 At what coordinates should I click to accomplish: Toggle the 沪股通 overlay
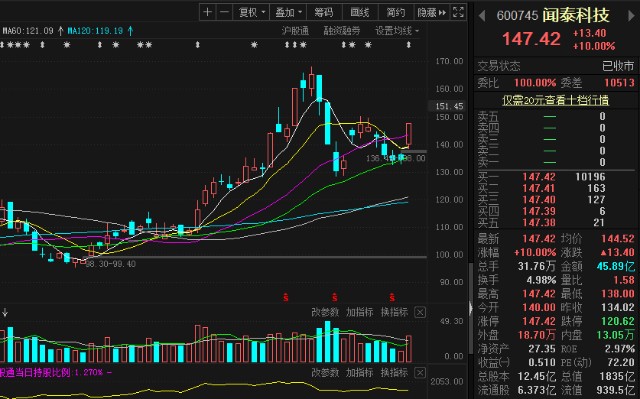295,31
